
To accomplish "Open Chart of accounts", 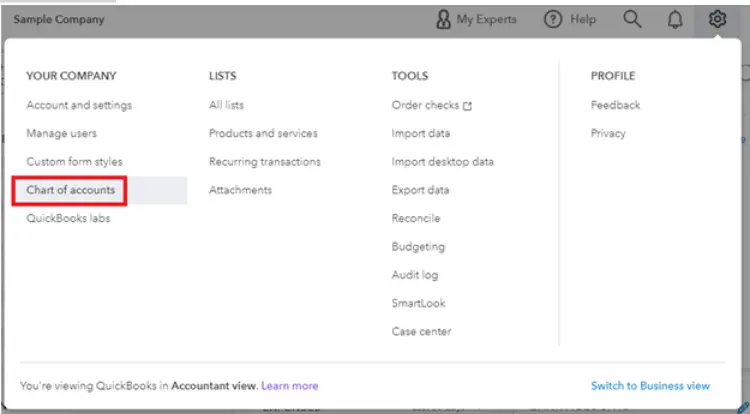I will tap(70, 190).
